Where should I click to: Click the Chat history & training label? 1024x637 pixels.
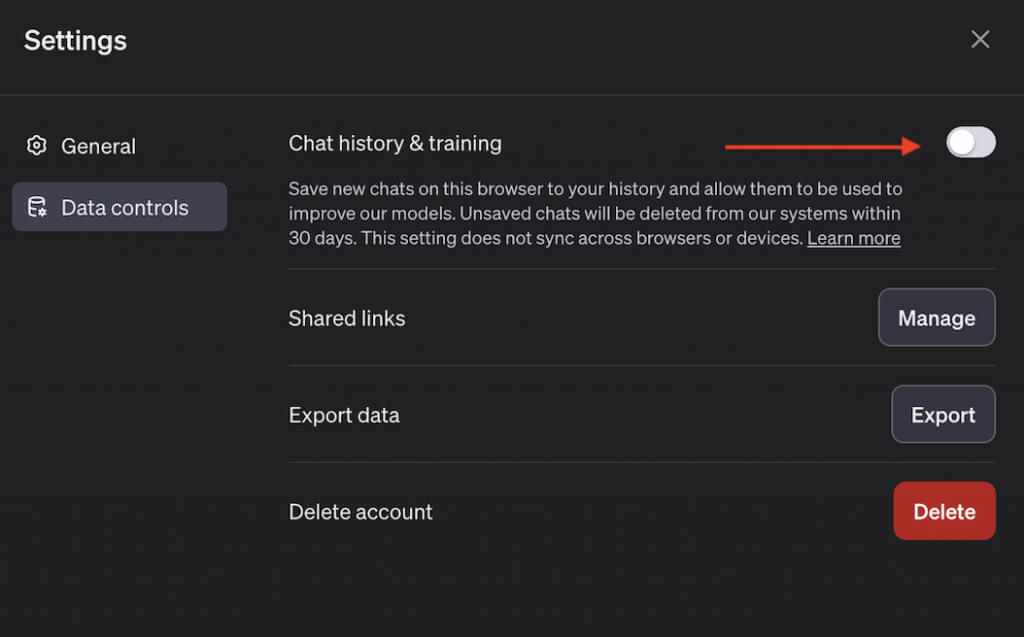(x=395, y=144)
